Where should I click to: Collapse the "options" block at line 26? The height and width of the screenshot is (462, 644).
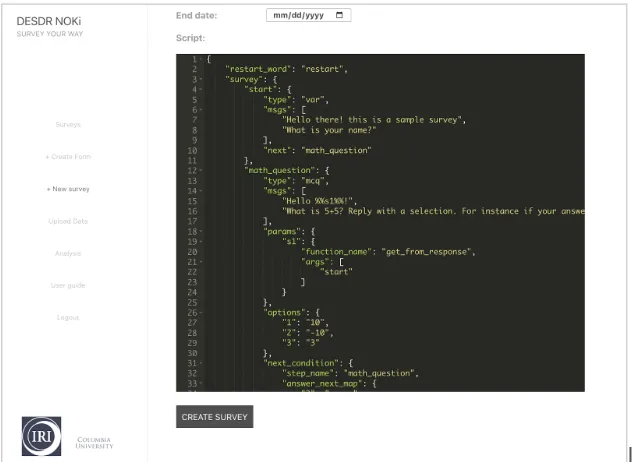tap(200, 313)
